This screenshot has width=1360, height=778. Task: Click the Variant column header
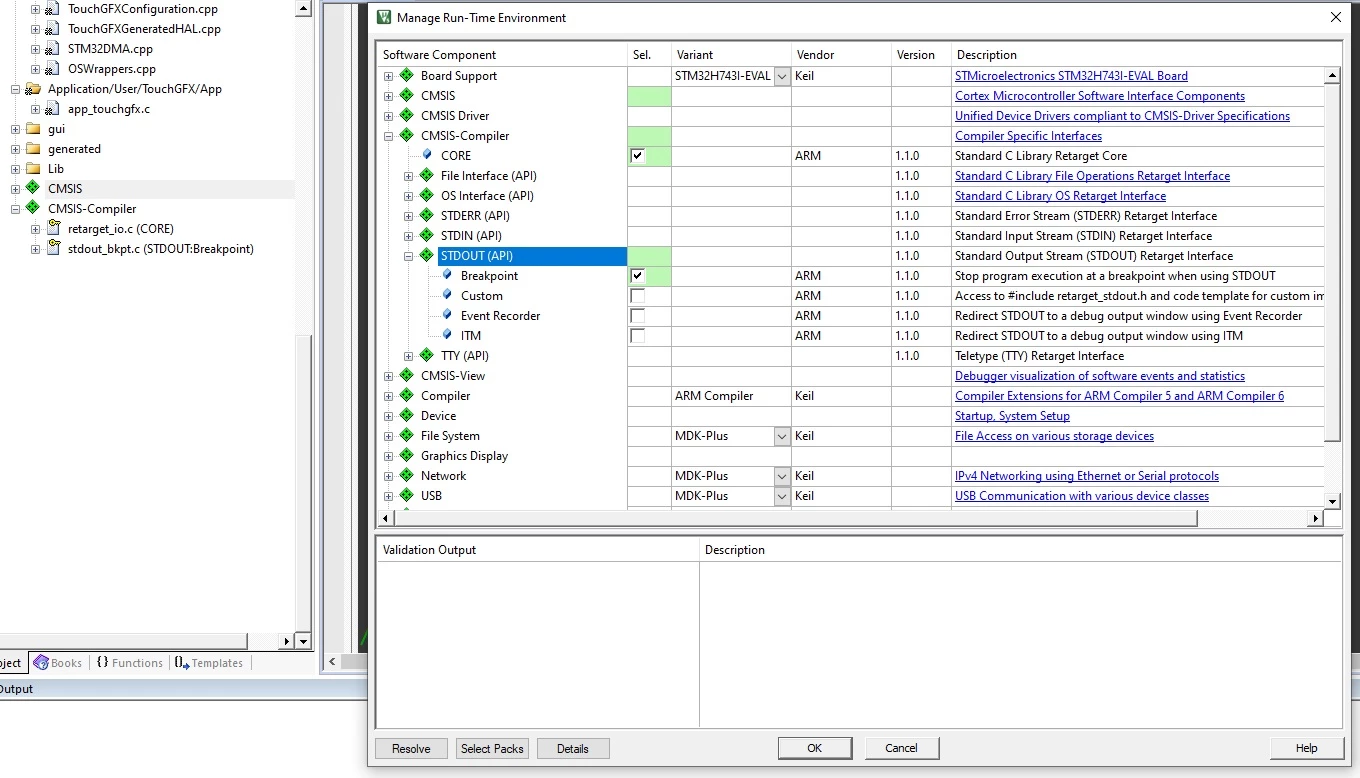pos(731,55)
